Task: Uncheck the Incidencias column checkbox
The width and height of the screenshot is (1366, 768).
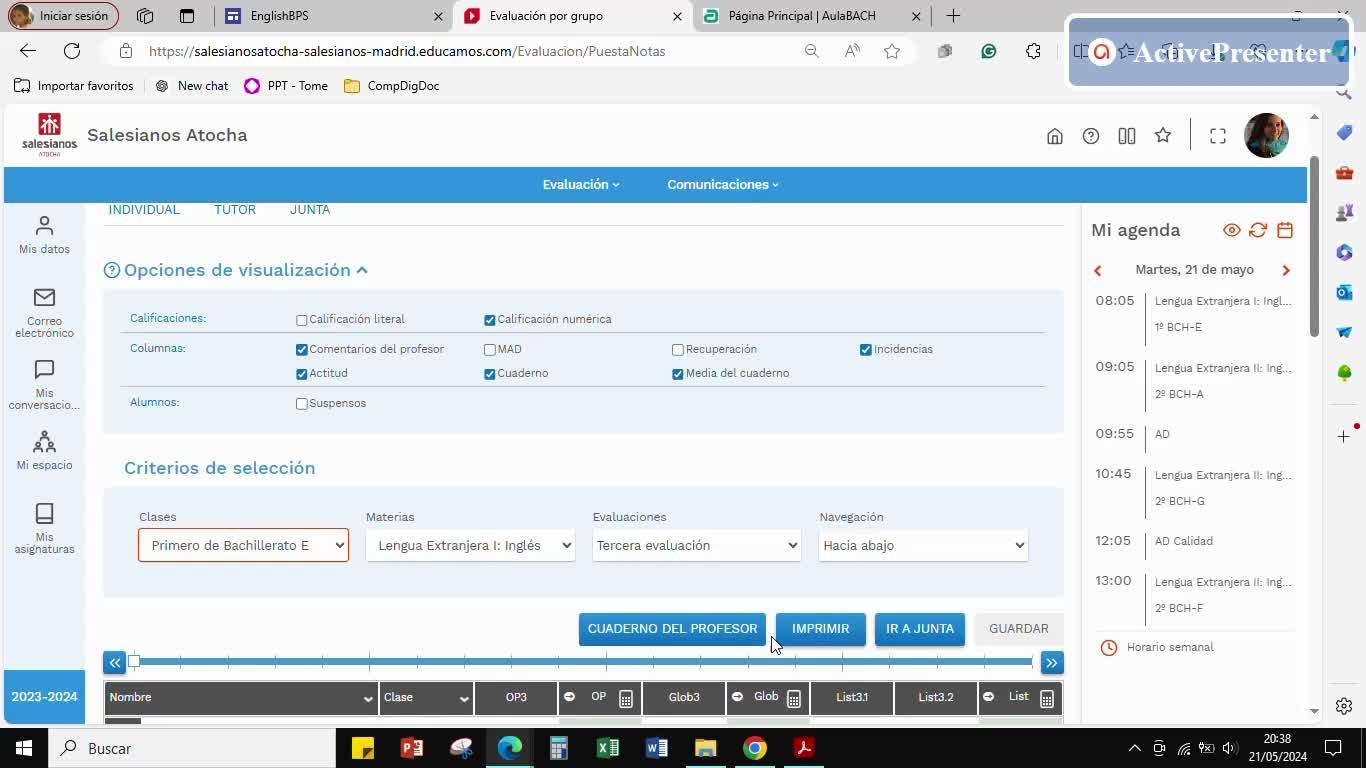Action: 866,350
